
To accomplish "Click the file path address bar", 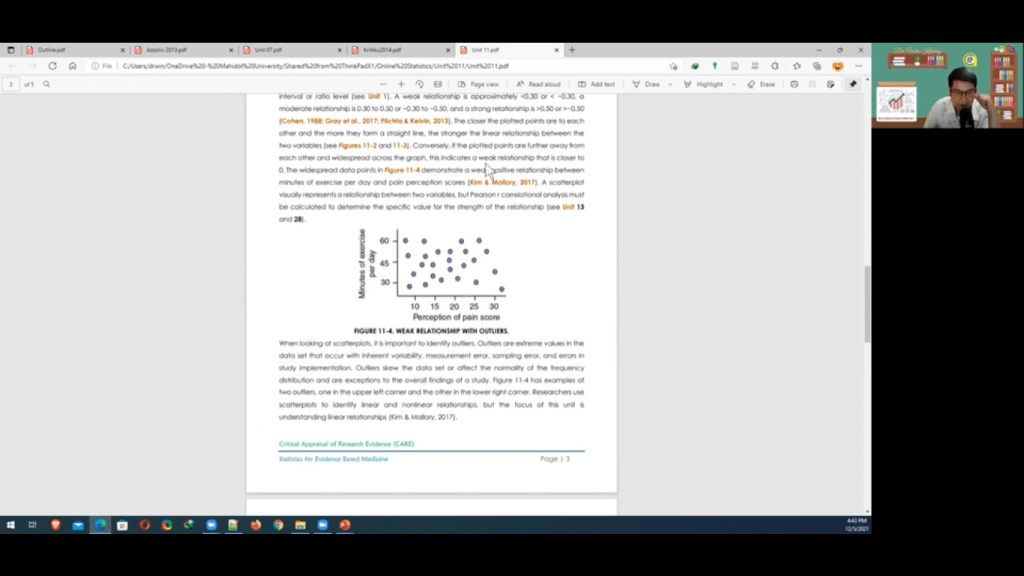I will point(385,66).
